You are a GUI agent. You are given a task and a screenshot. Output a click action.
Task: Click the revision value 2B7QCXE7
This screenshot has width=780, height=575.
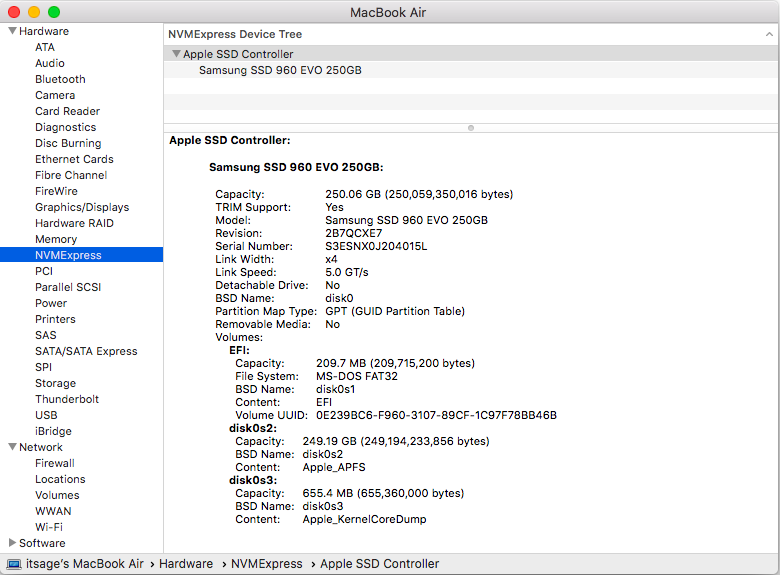coord(354,233)
